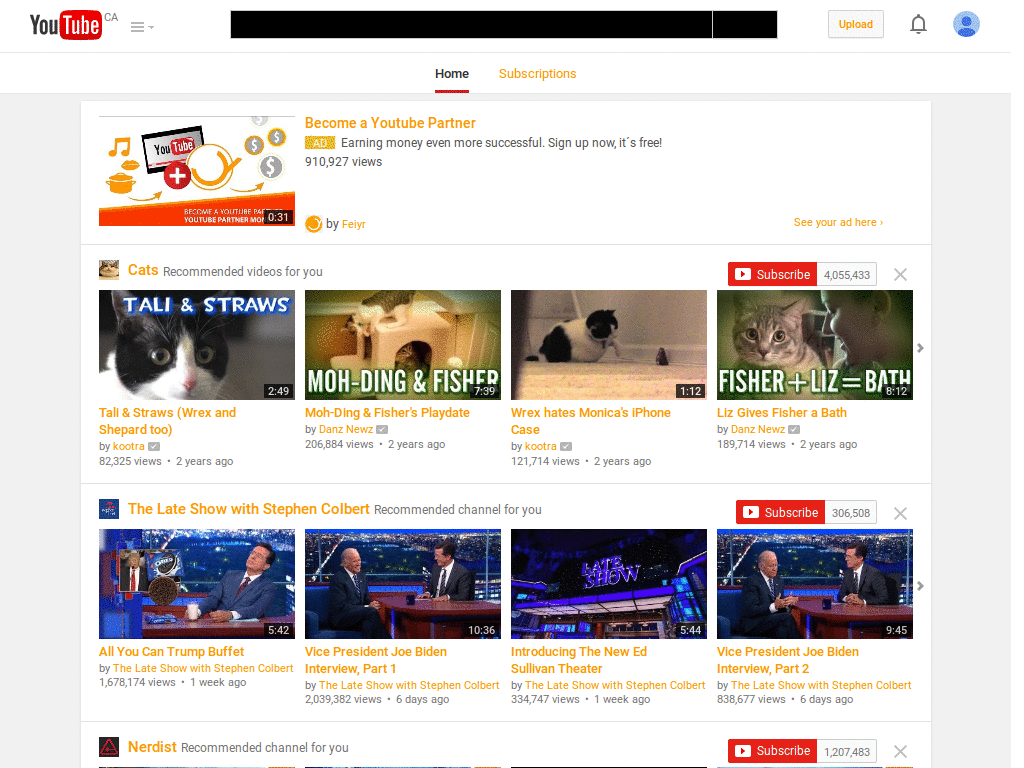The height and width of the screenshot is (768, 1024).
Task: Open channel link under All You Can Trump Buffet
Action: click(203, 668)
